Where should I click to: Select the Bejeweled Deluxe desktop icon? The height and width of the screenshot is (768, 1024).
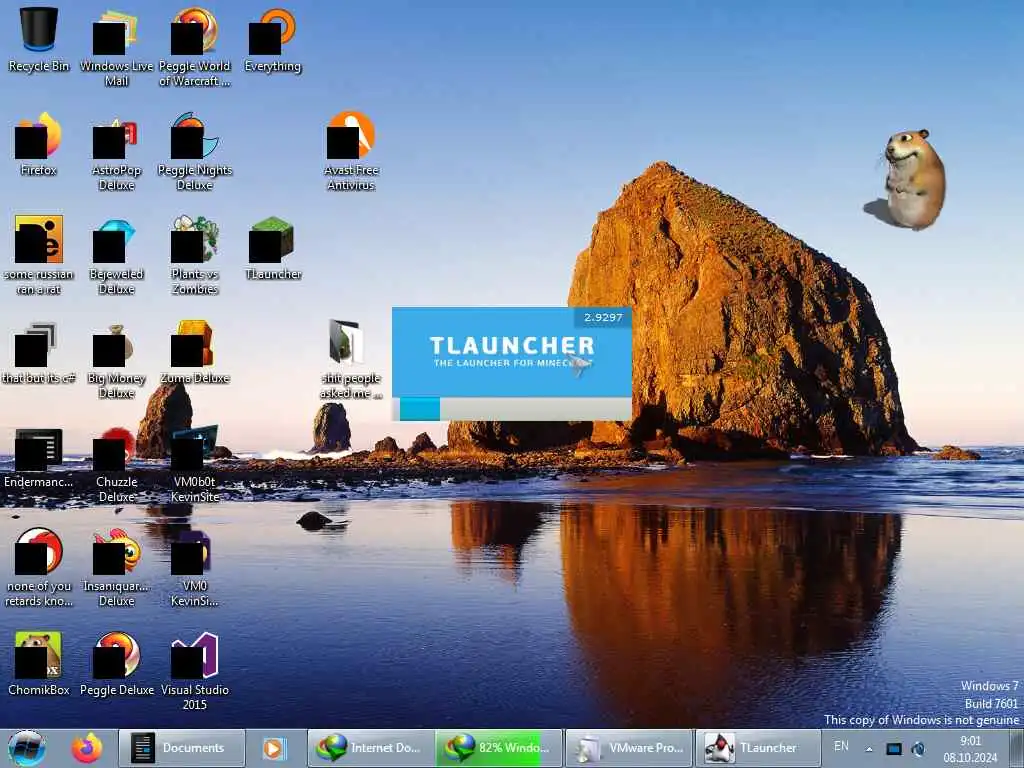[x=116, y=255]
